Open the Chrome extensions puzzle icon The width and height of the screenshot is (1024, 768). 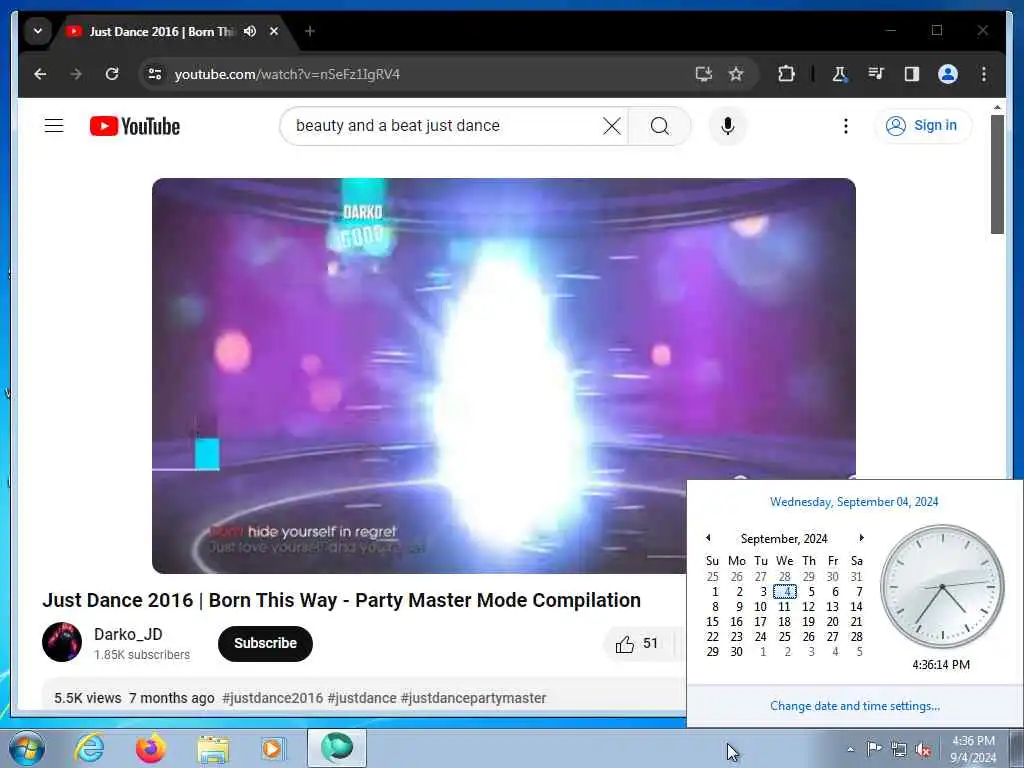click(x=786, y=74)
